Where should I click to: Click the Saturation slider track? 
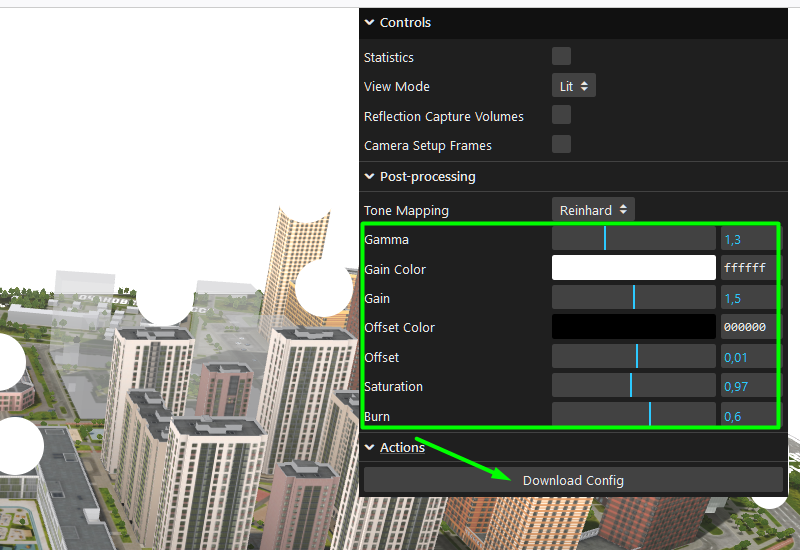pyautogui.click(x=634, y=385)
